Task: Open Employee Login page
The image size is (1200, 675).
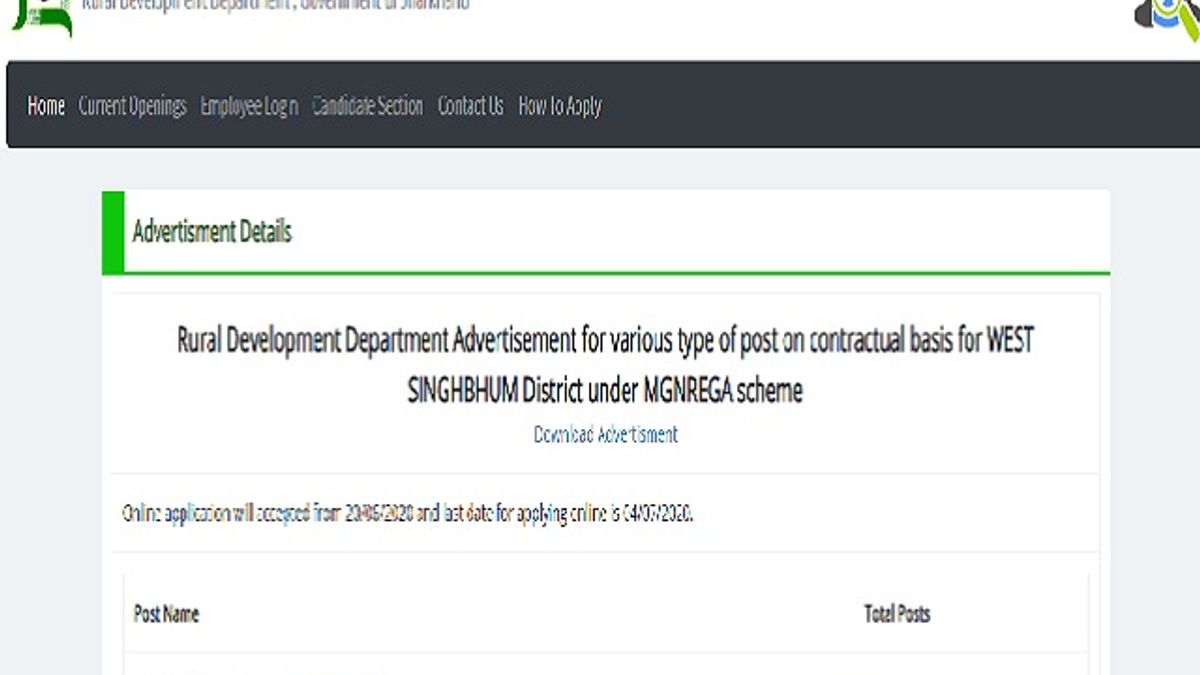Action: (x=249, y=106)
